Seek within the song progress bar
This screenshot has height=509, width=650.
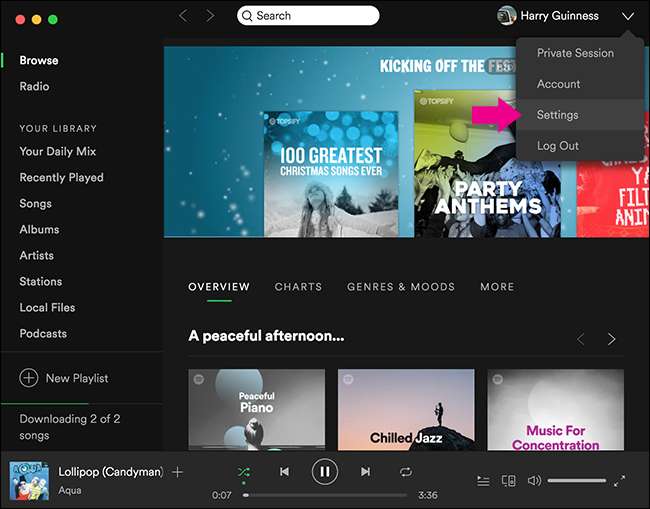pos(325,495)
